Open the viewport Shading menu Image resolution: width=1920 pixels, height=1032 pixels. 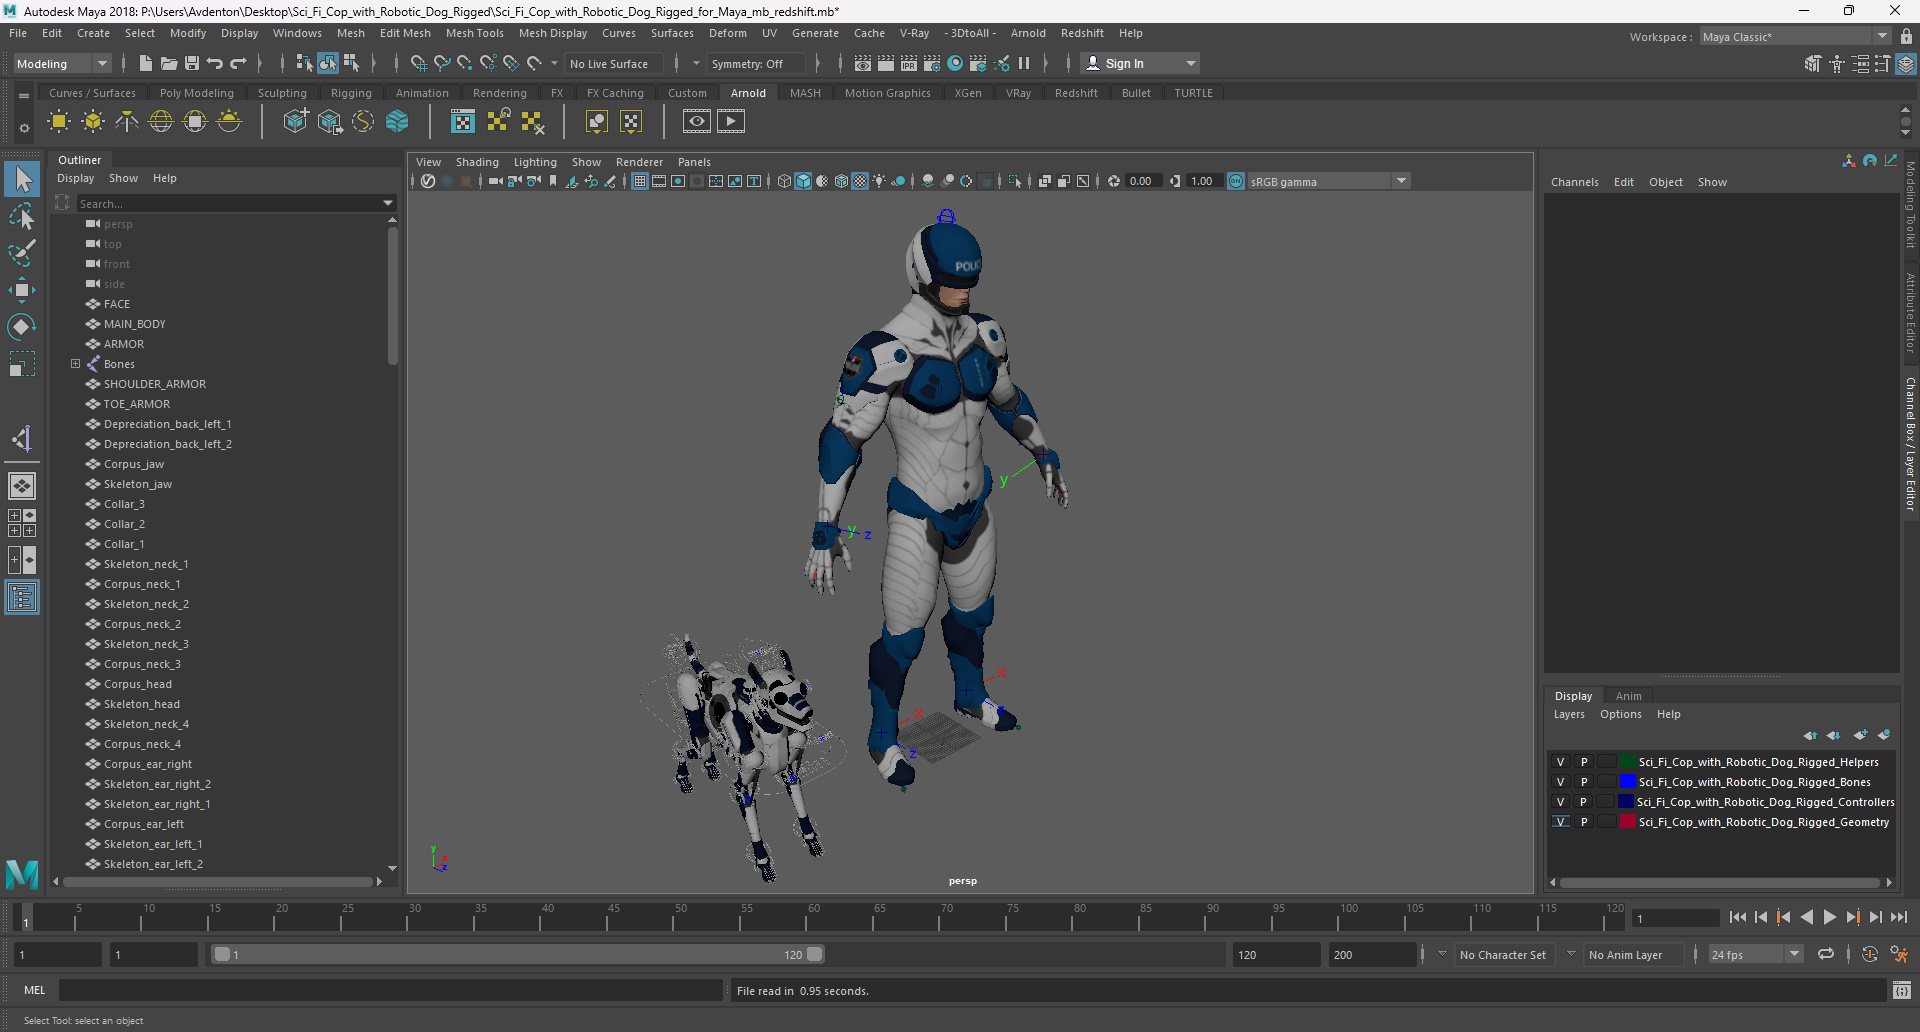(477, 162)
